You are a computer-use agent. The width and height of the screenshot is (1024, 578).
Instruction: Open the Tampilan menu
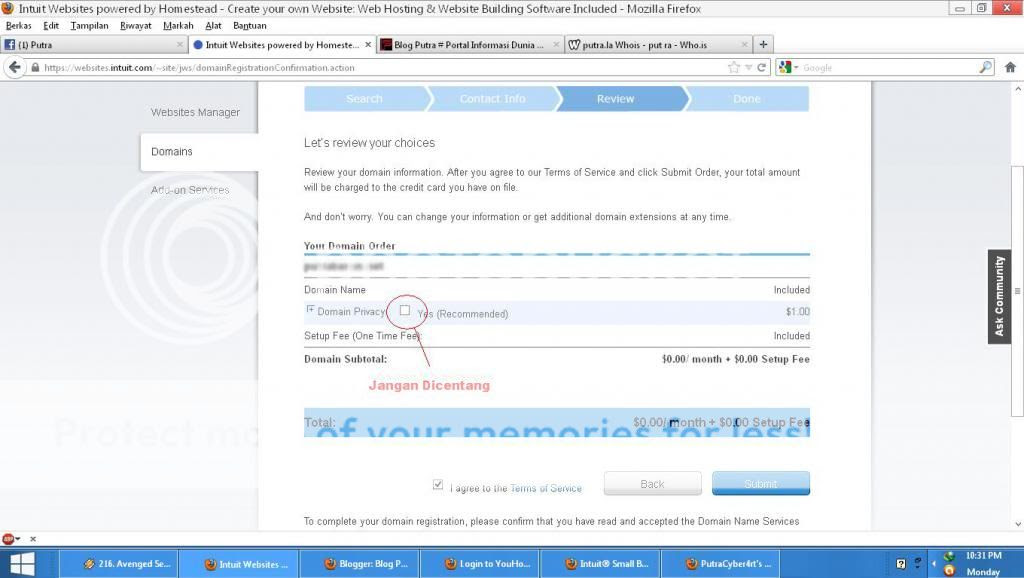point(89,25)
